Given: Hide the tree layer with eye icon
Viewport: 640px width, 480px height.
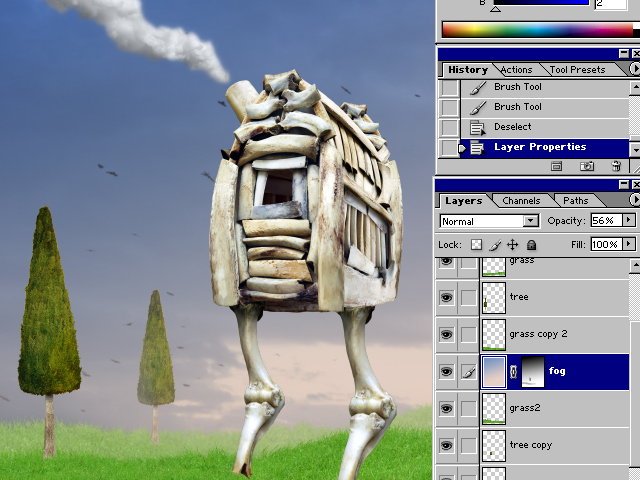Looking at the screenshot, I should [x=447, y=297].
